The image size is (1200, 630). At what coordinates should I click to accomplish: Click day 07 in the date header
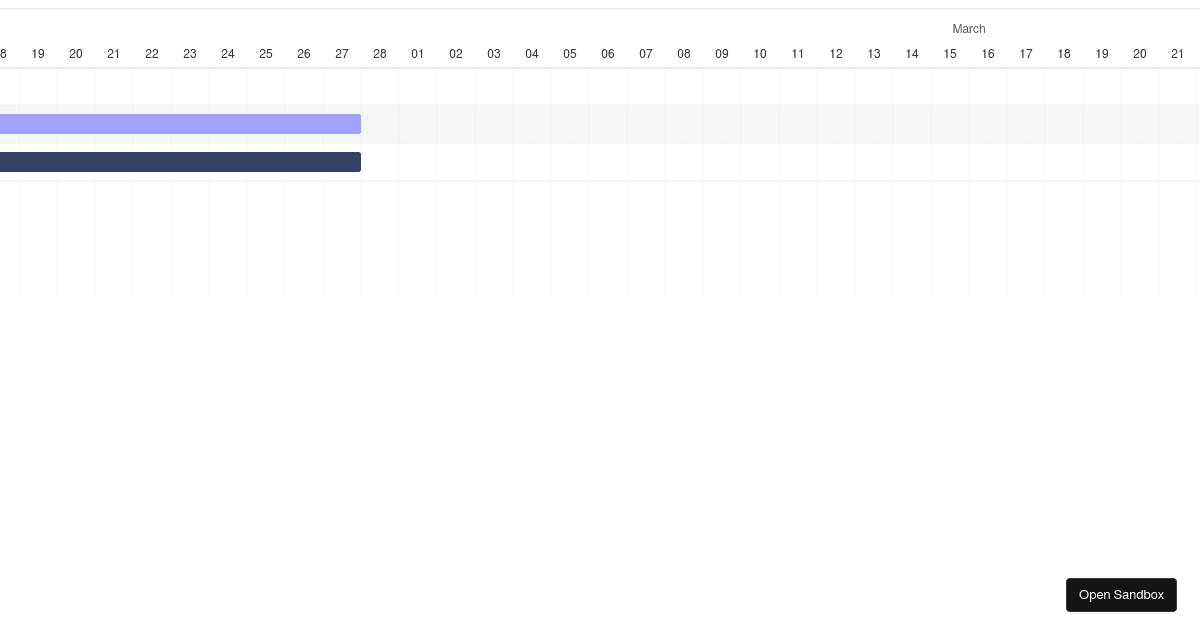[x=646, y=54]
